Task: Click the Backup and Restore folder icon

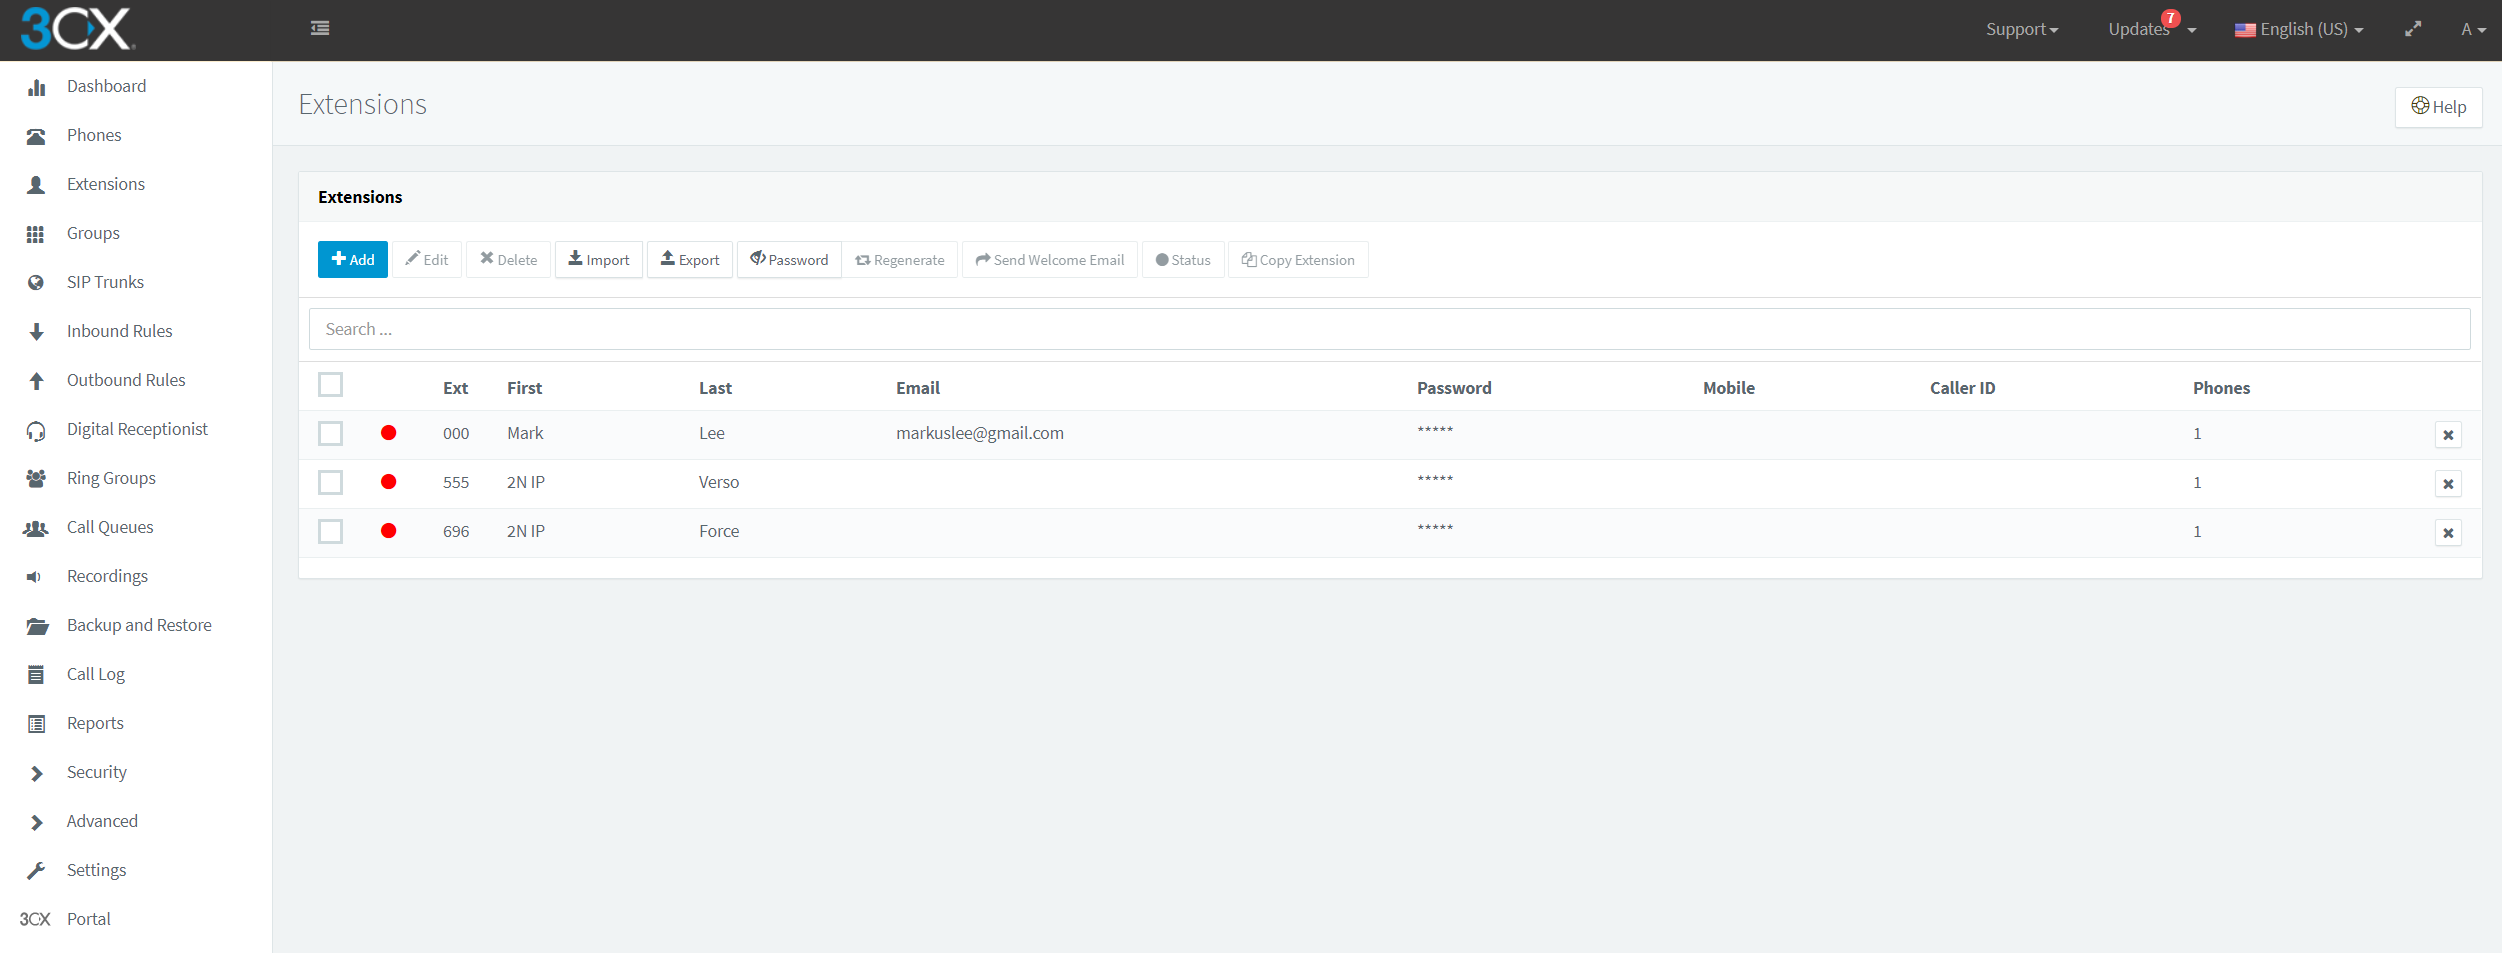Action: (x=37, y=626)
